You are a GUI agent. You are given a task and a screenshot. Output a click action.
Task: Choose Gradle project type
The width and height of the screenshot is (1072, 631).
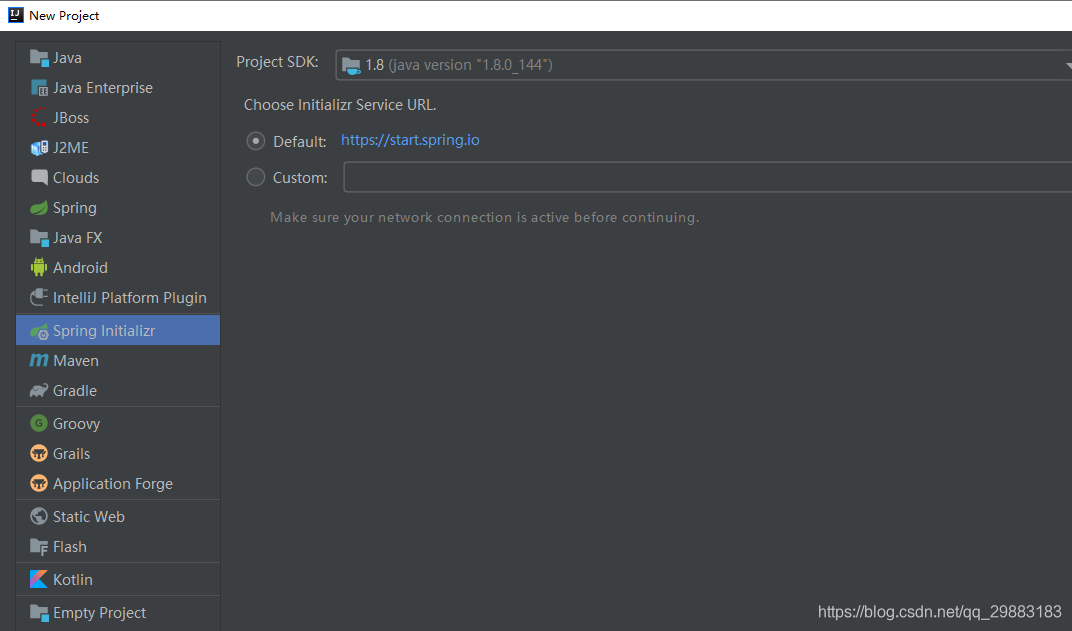pyautogui.click(x=118, y=390)
